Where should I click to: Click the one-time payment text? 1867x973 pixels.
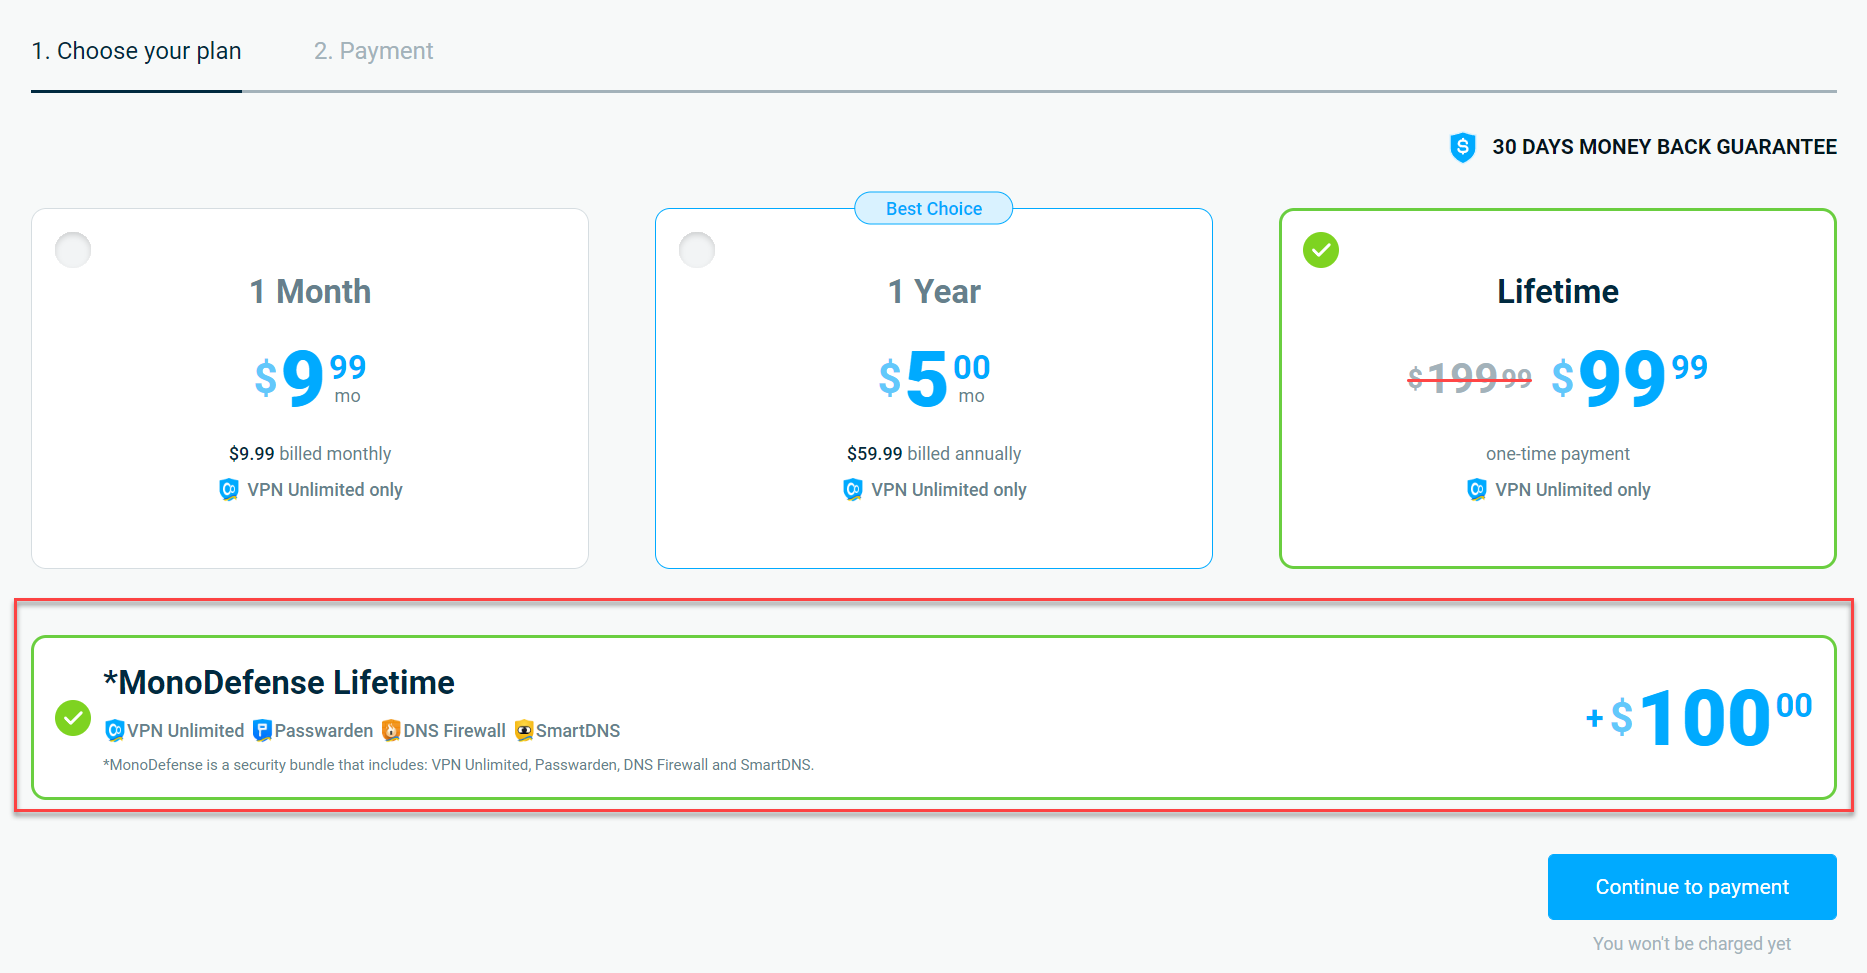coord(1558,453)
